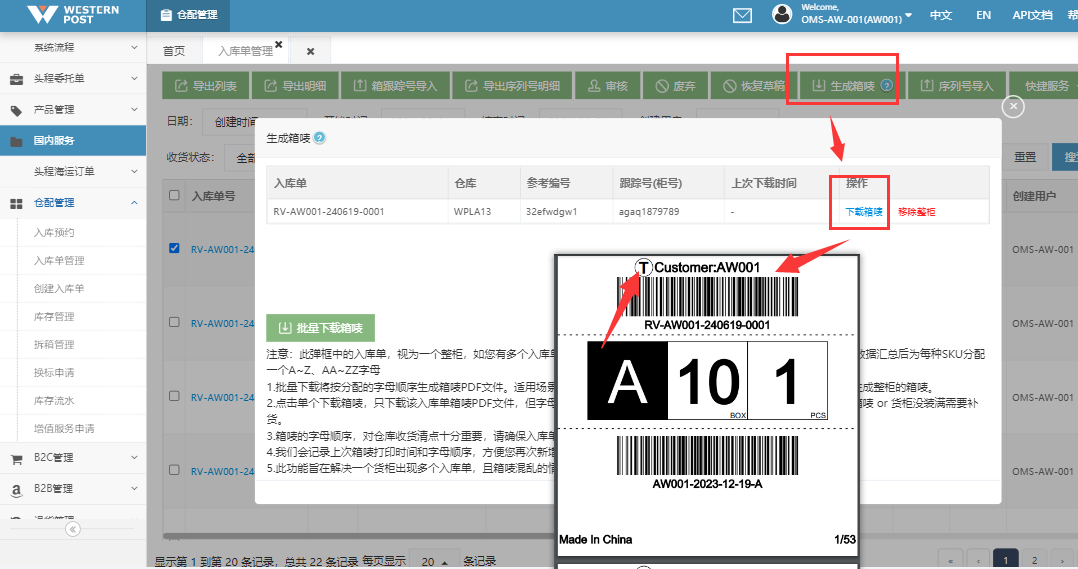This screenshot has height=569, width=1078.
Task: Close all tabs with the X button
Action: point(310,52)
